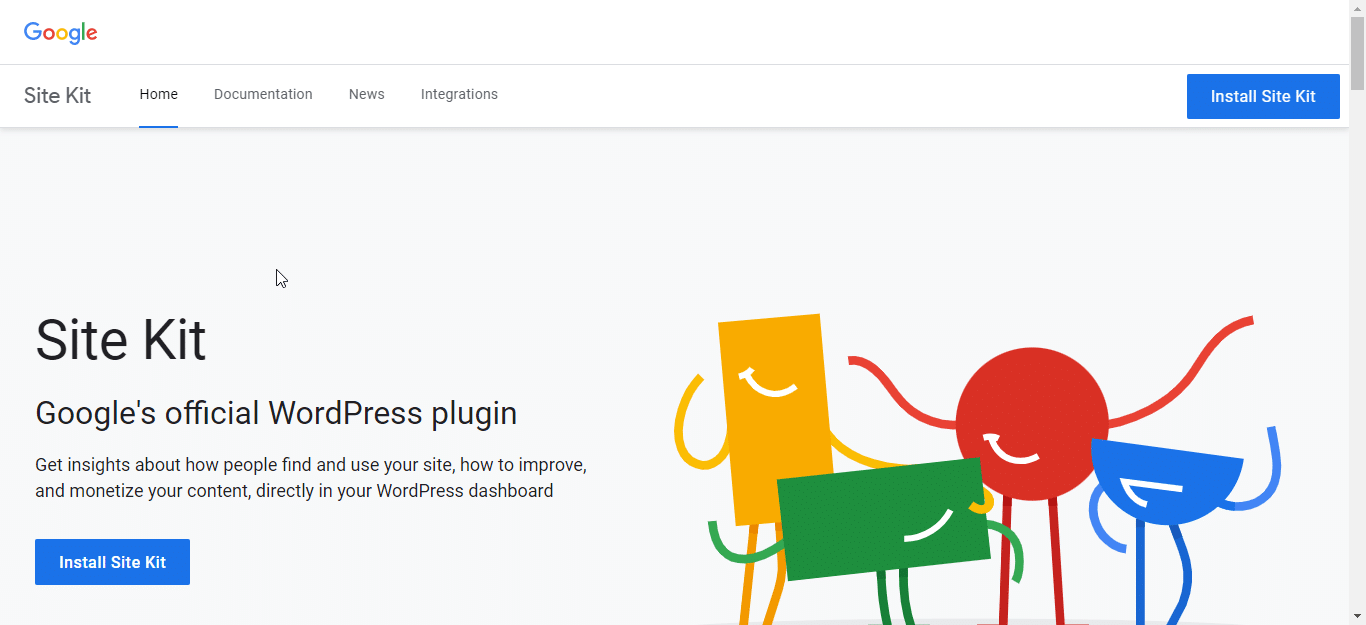Click the WordPress plugin subtitle text
The height and width of the screenshot is (625, 1366).
[276, 412]
